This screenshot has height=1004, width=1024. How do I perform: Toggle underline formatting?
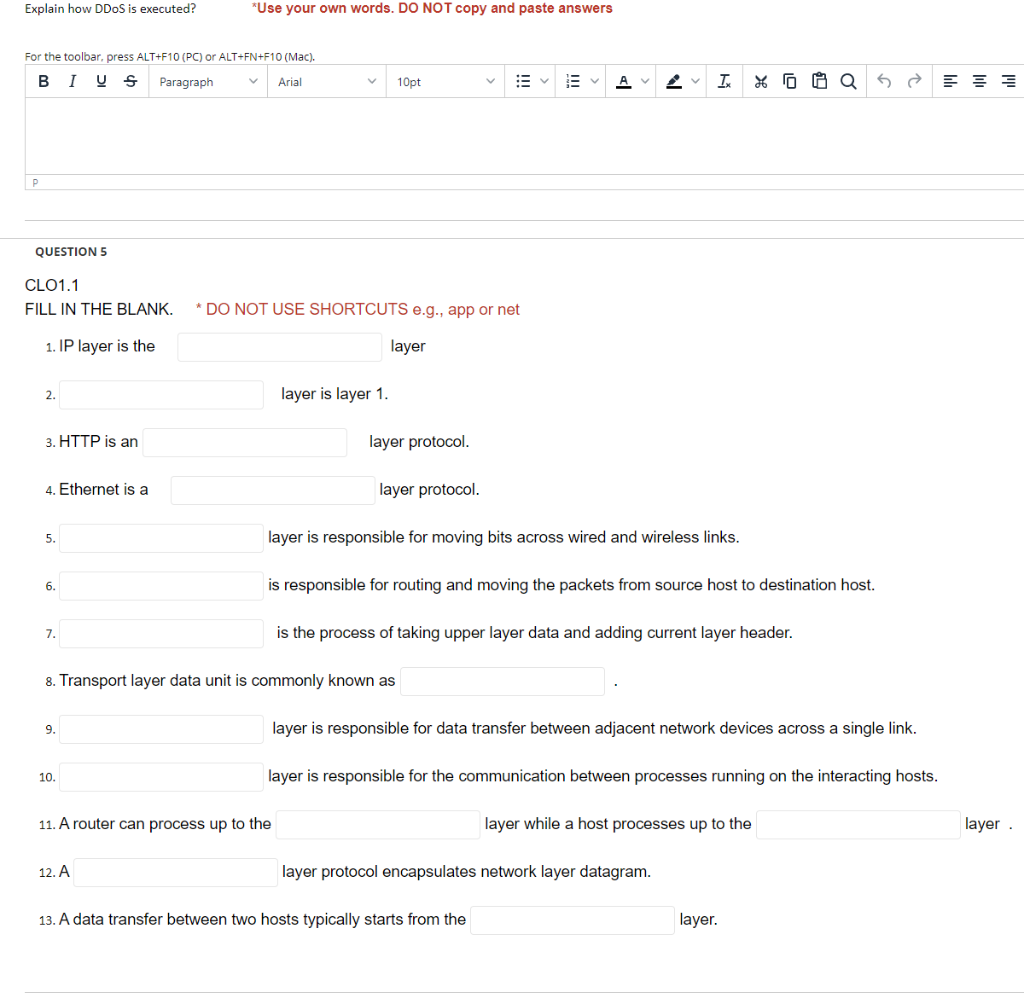coord(101,81)
